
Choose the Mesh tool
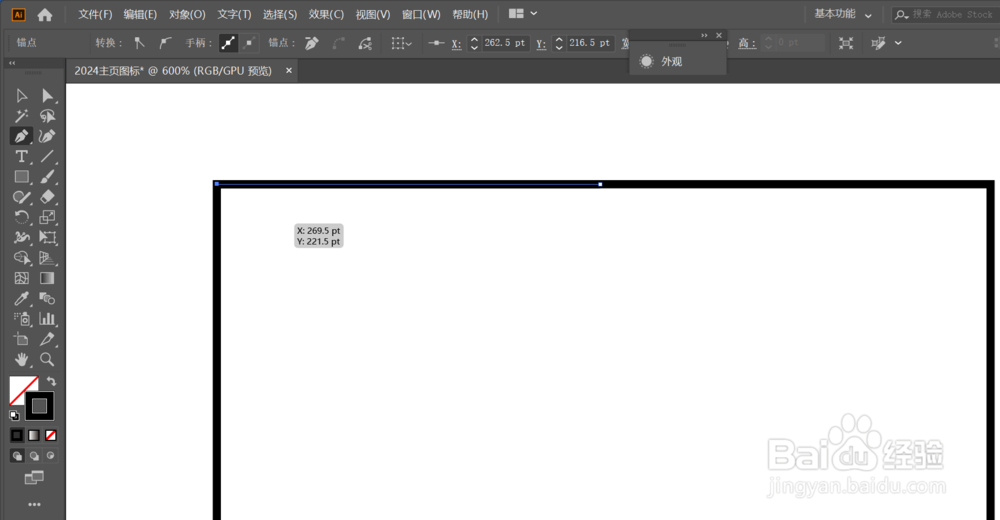(x=21, y=278)
